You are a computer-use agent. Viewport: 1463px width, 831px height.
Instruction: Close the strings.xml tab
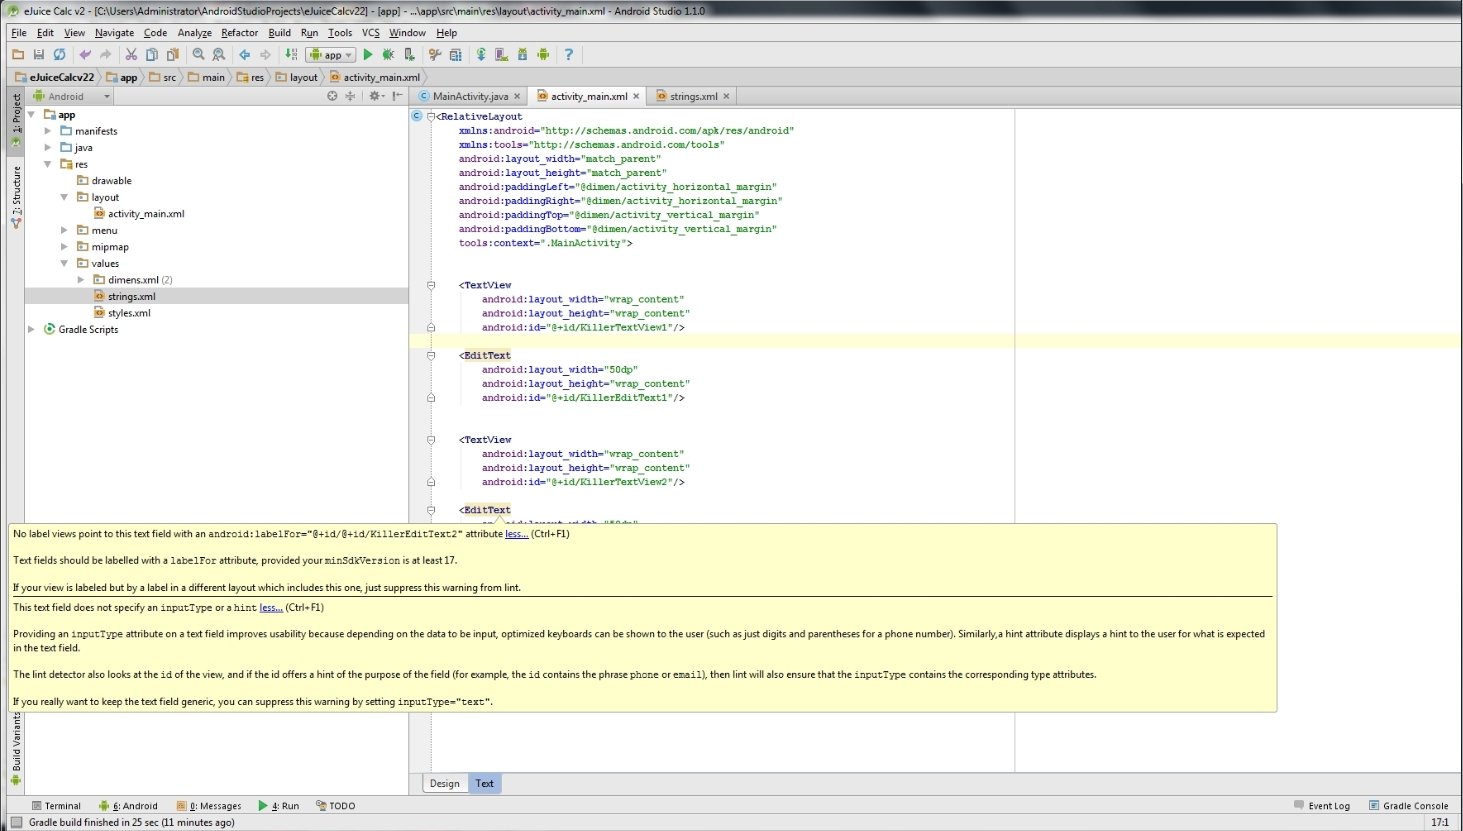pyautogui.click(x=727, y=96)
